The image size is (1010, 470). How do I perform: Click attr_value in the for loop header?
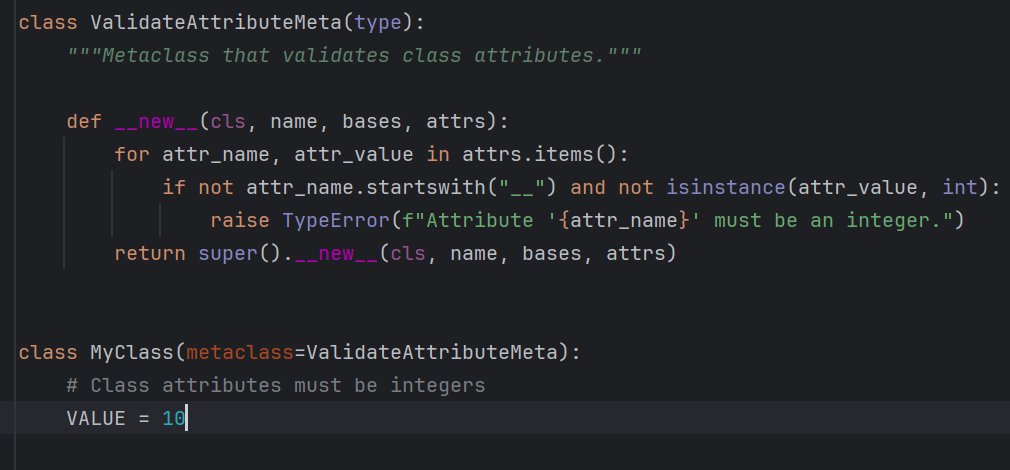tap(354, 155)
